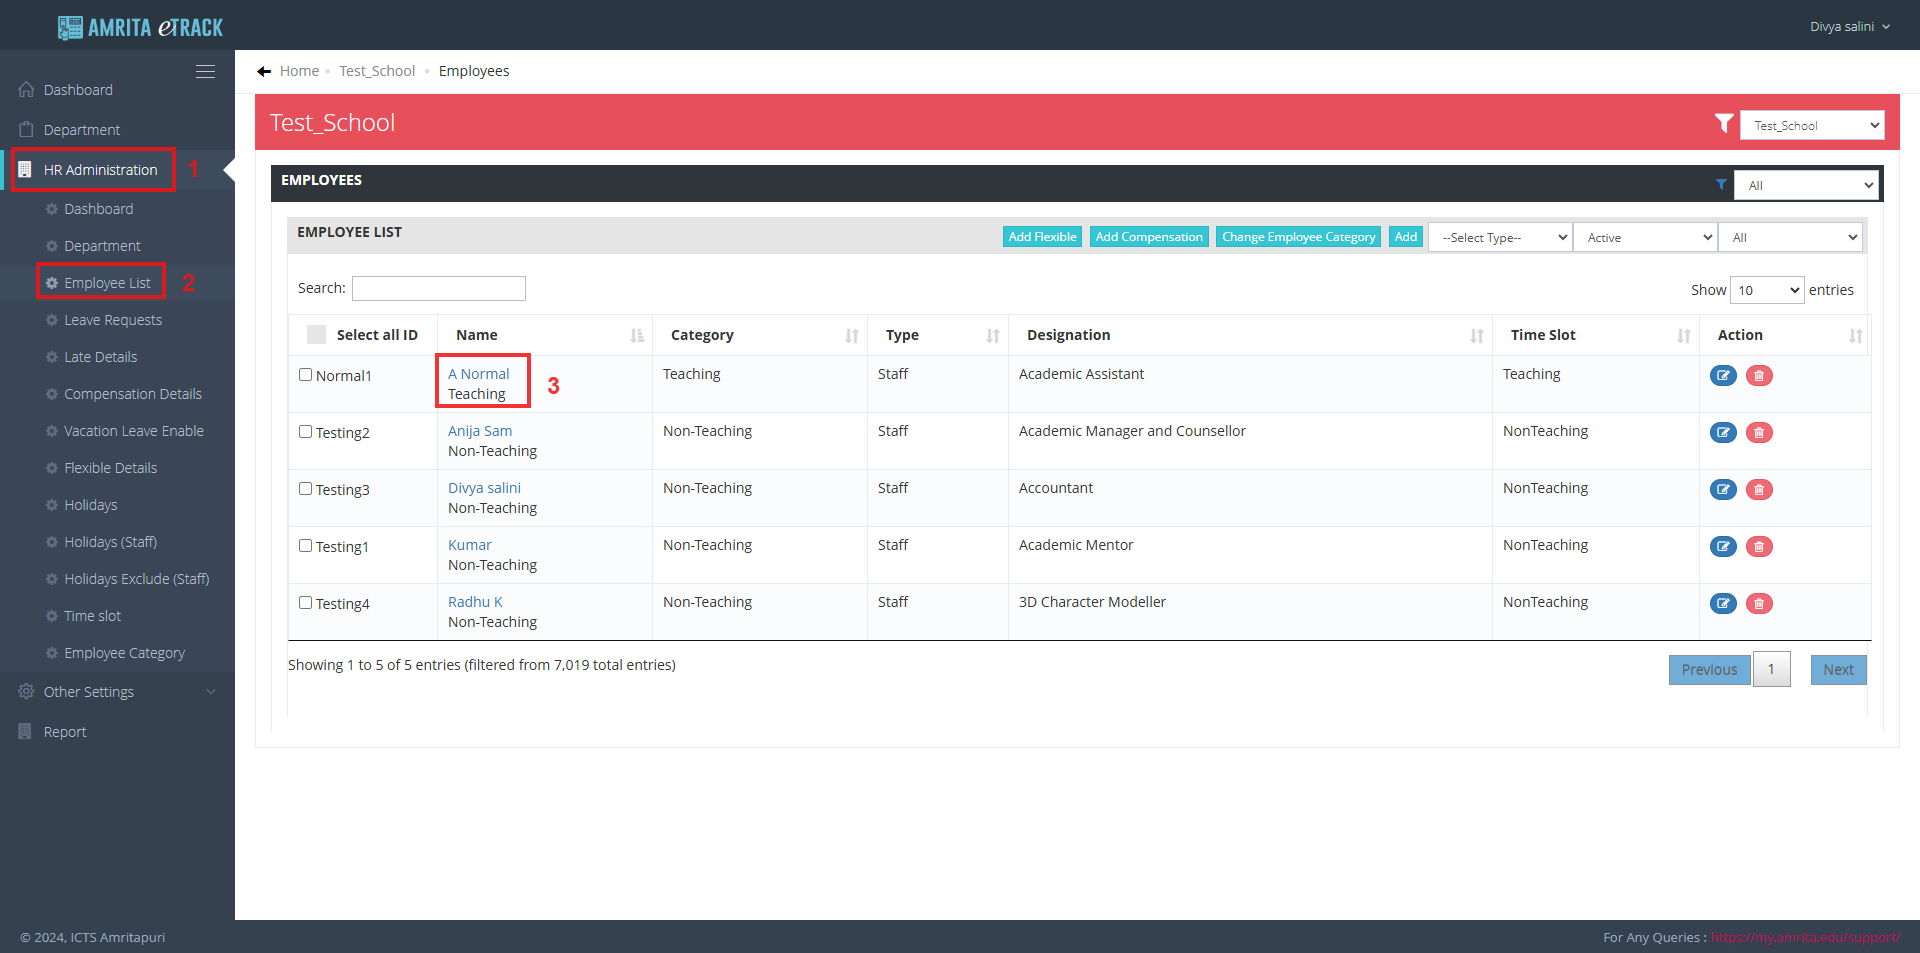Expand the Show entries count dropdown

coord(1766,290)
